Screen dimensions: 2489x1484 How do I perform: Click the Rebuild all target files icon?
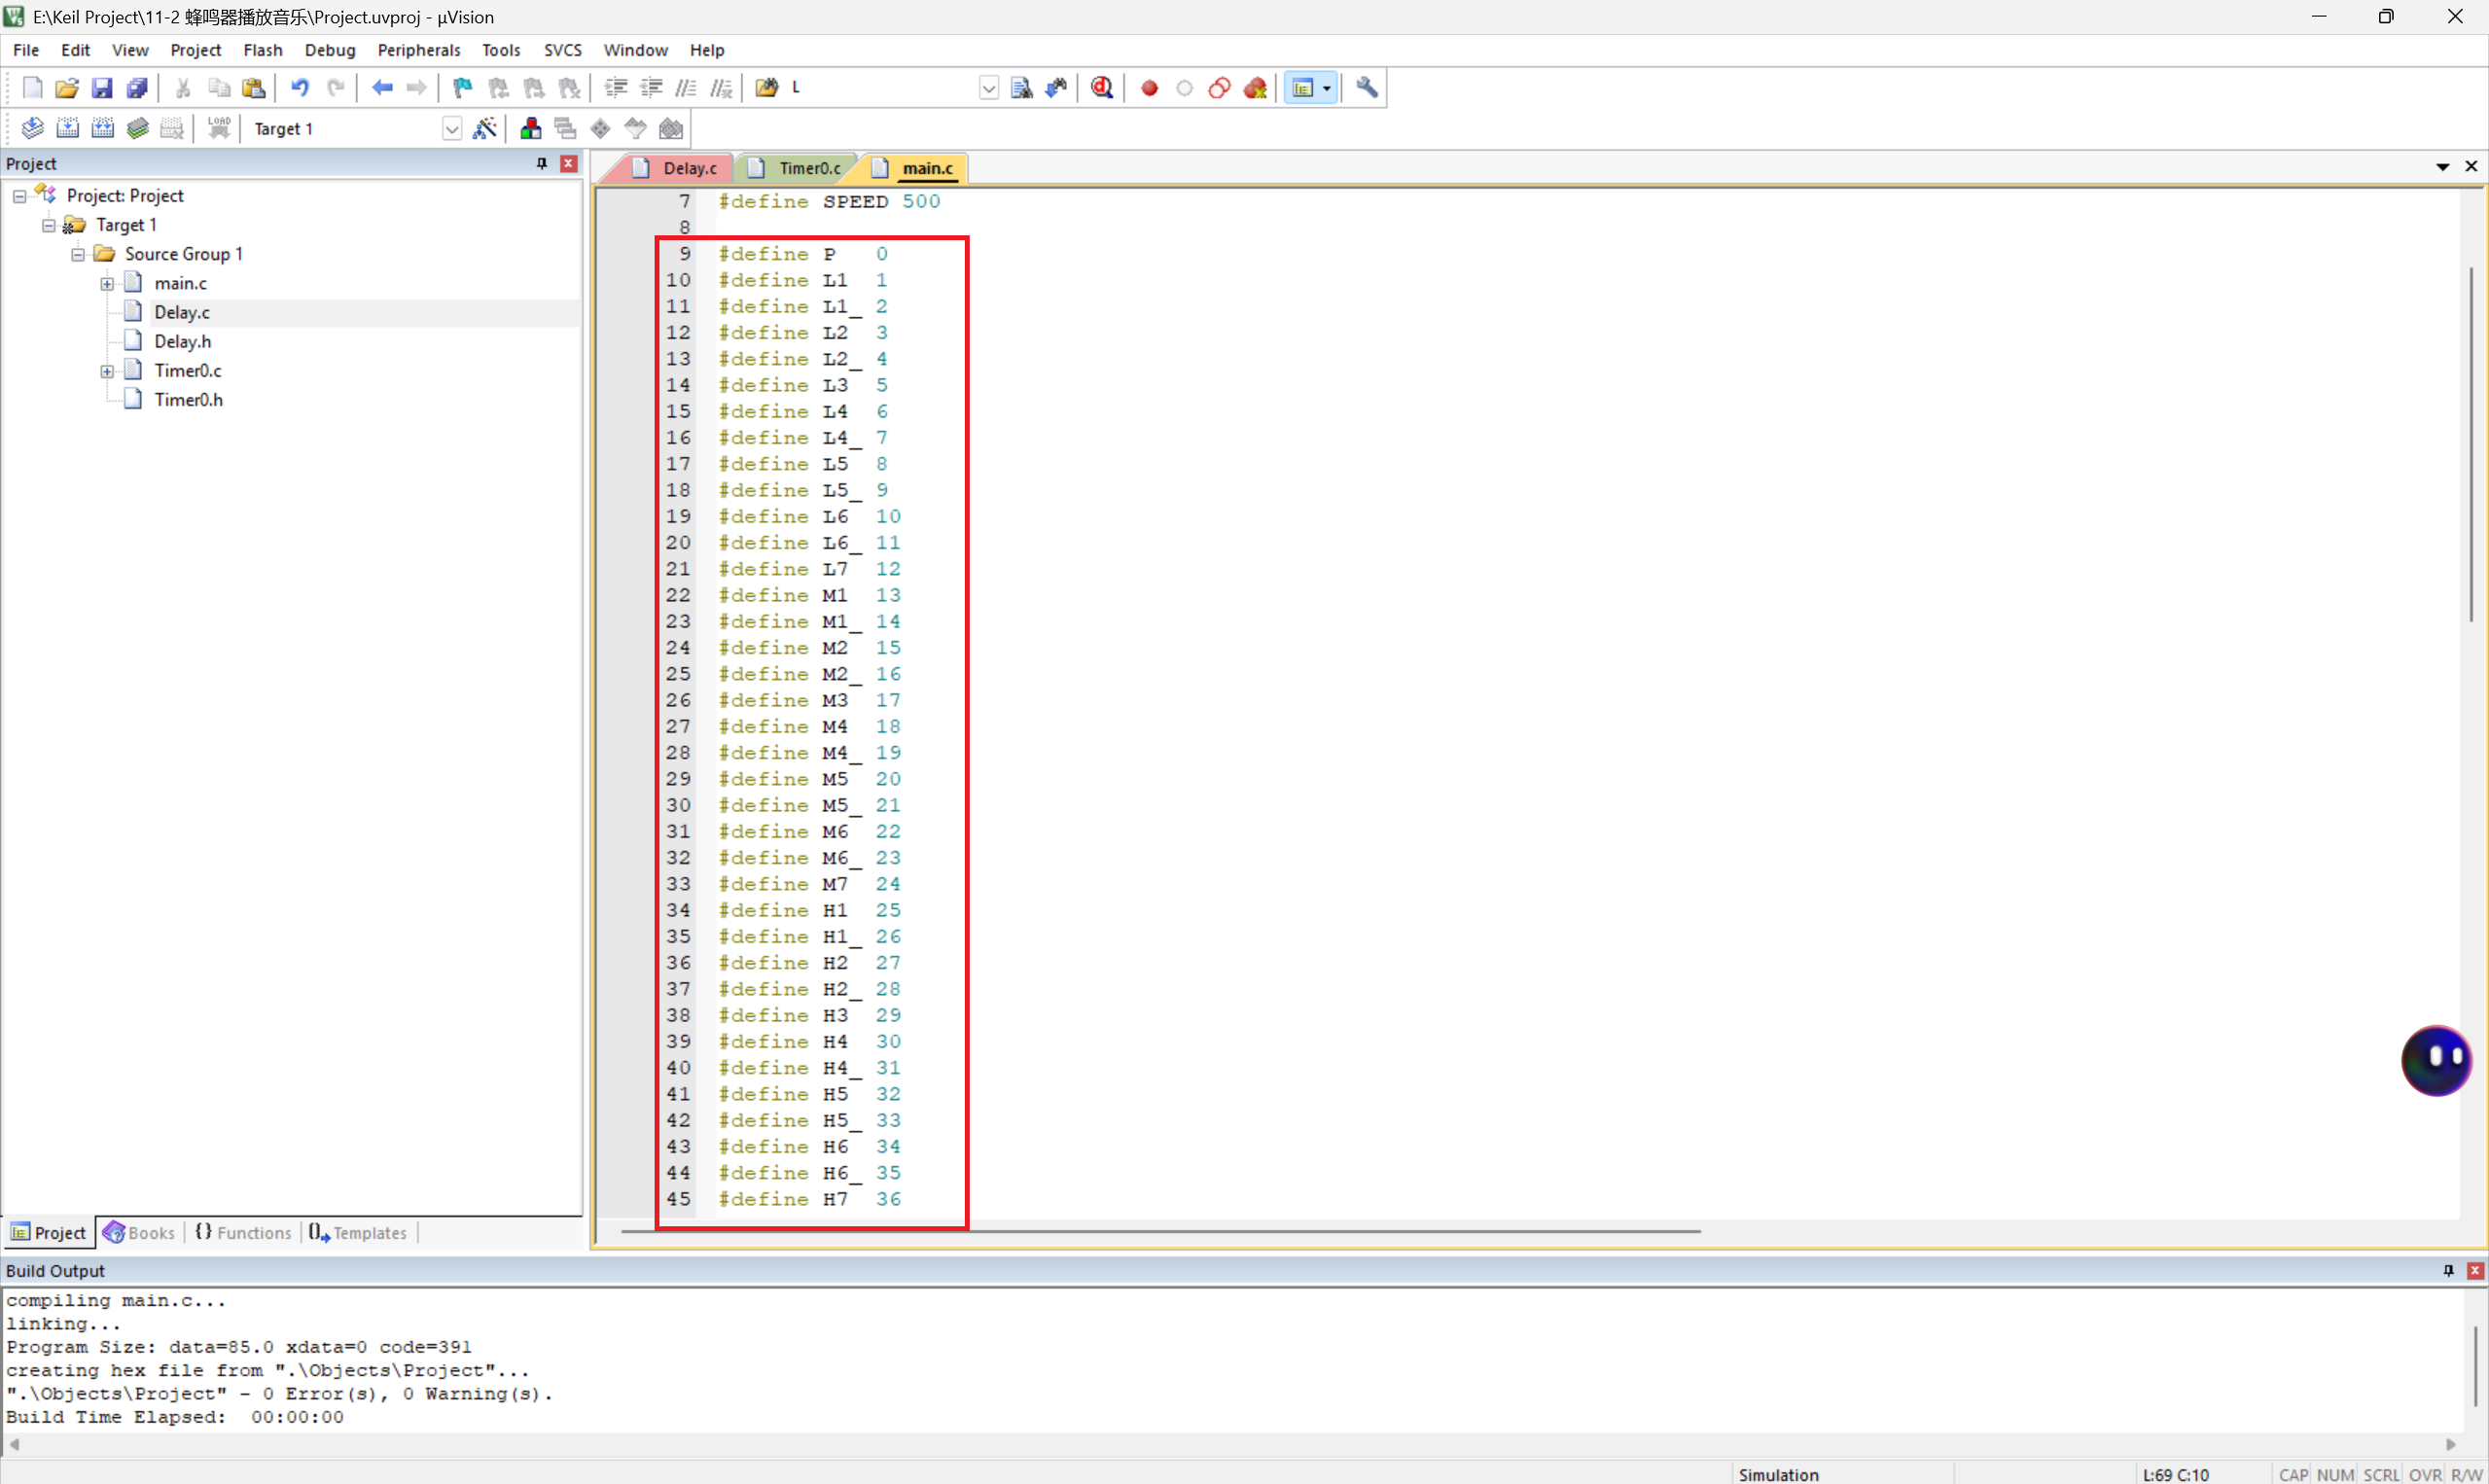pyautogui.click(x=102, y=128)
